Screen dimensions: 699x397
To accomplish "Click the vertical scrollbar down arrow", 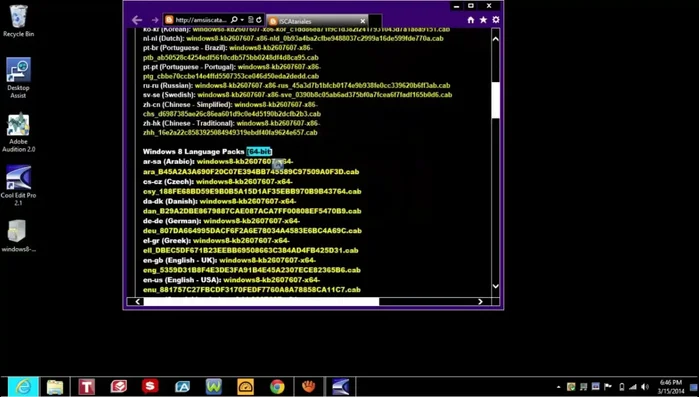I will tap(495, 286).
